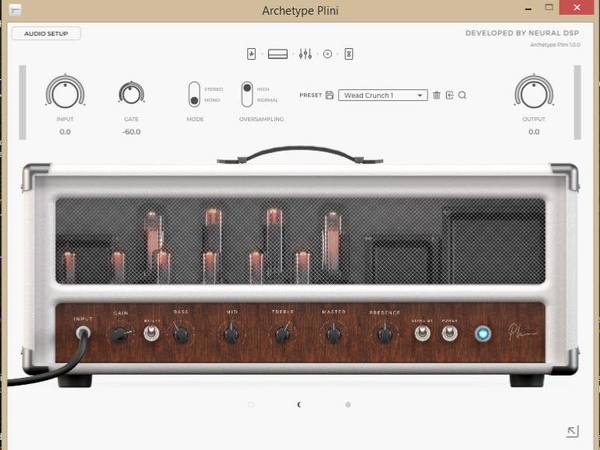600x450 pixels.
Task: Click the Gate knob
Action: [x=131, y=94]
